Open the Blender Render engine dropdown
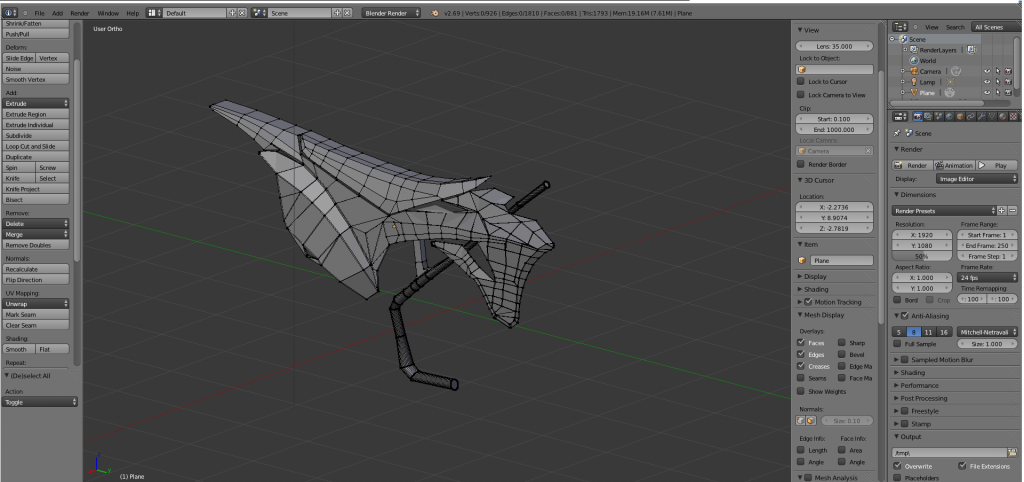Image resolution: width=1024 pixels, height=482 pixels. pyautogui.click(x=392, y=13)
